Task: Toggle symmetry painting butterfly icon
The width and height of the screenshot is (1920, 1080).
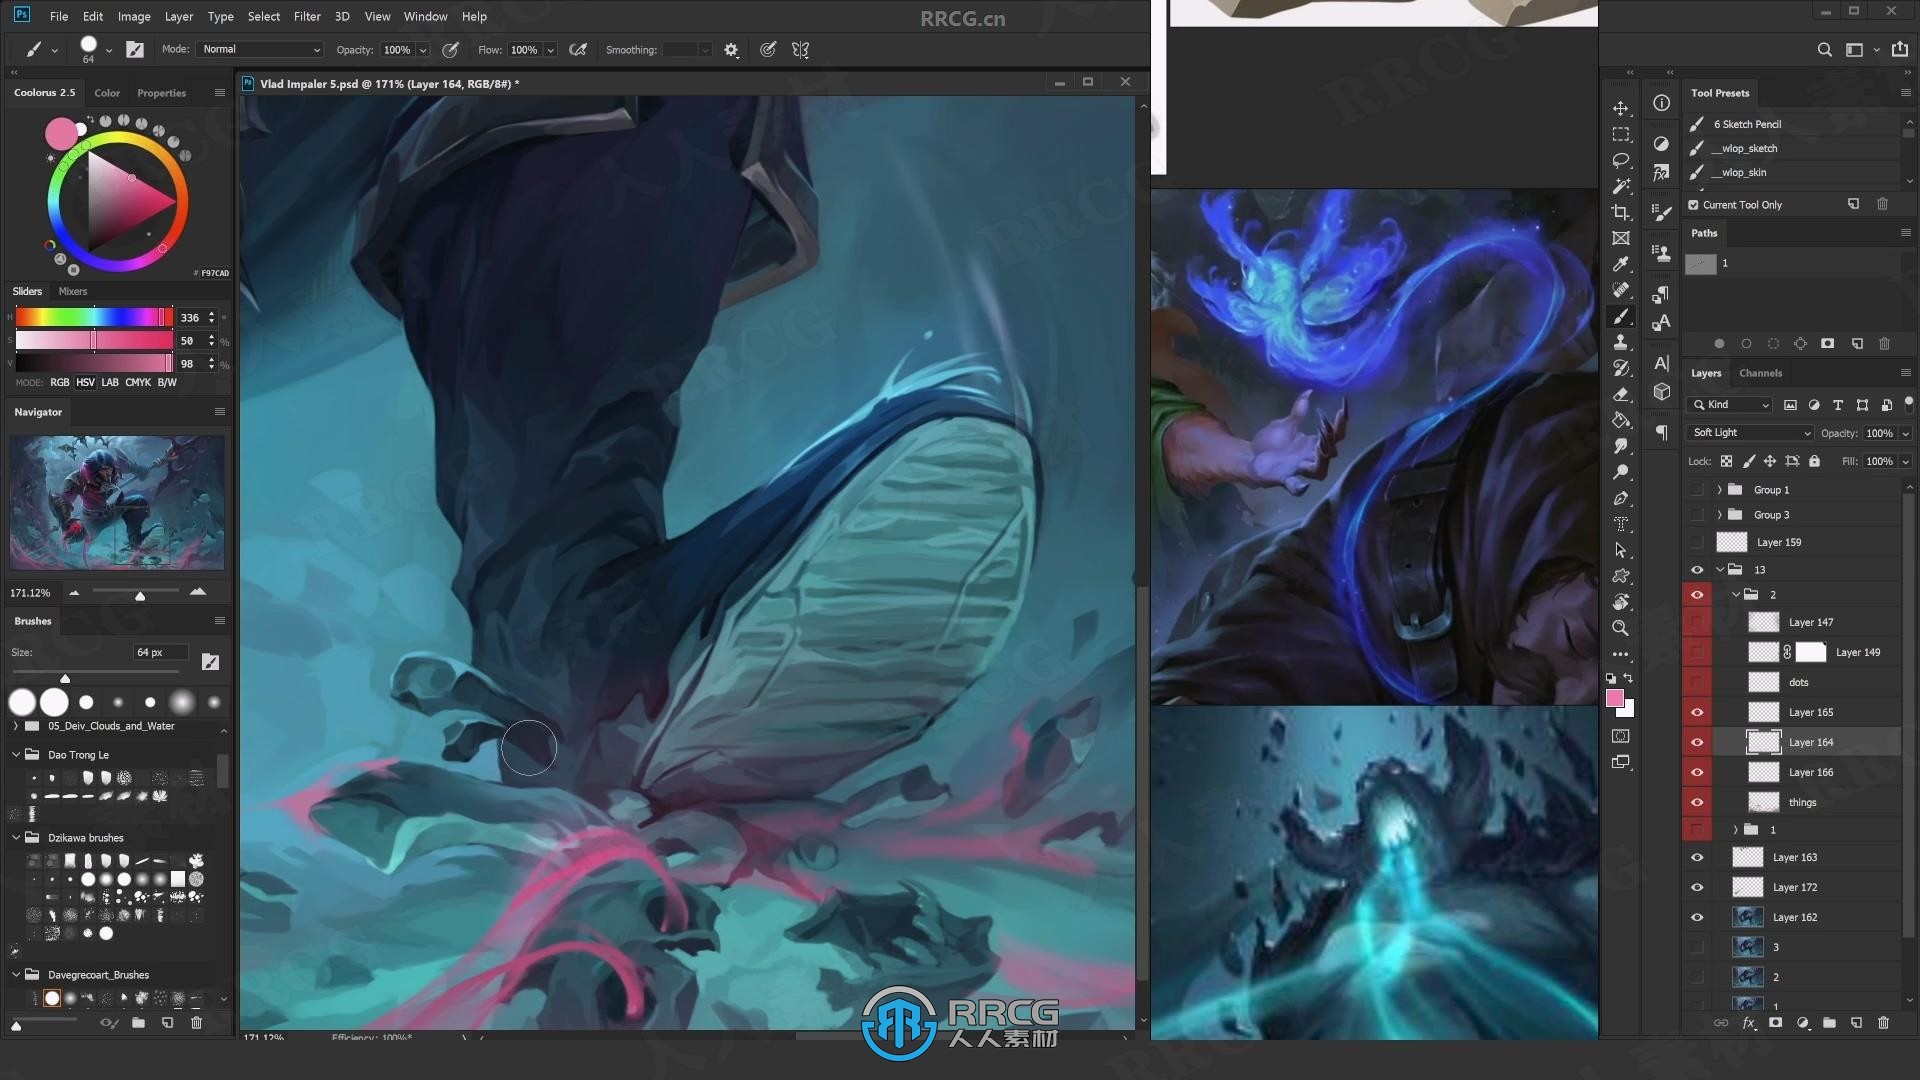Action: [x=800, y=50]
